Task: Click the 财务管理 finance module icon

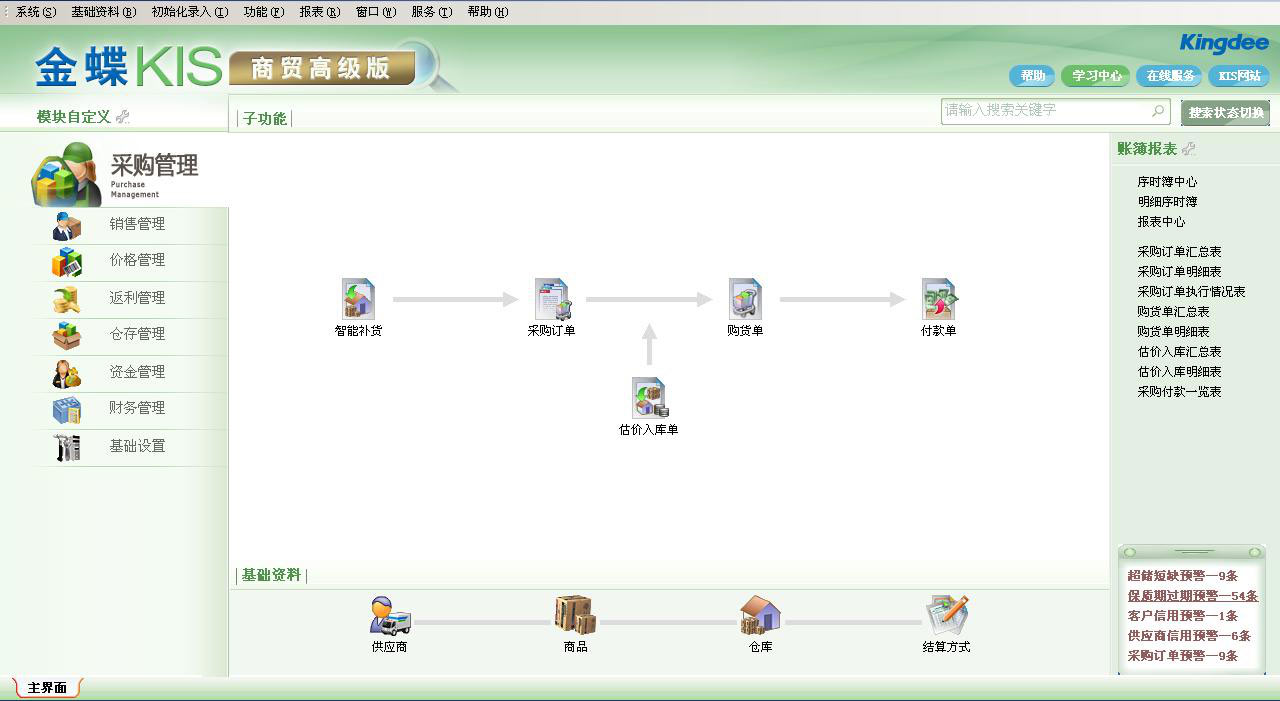Action: pyautogui.click(x=67, y=410)
